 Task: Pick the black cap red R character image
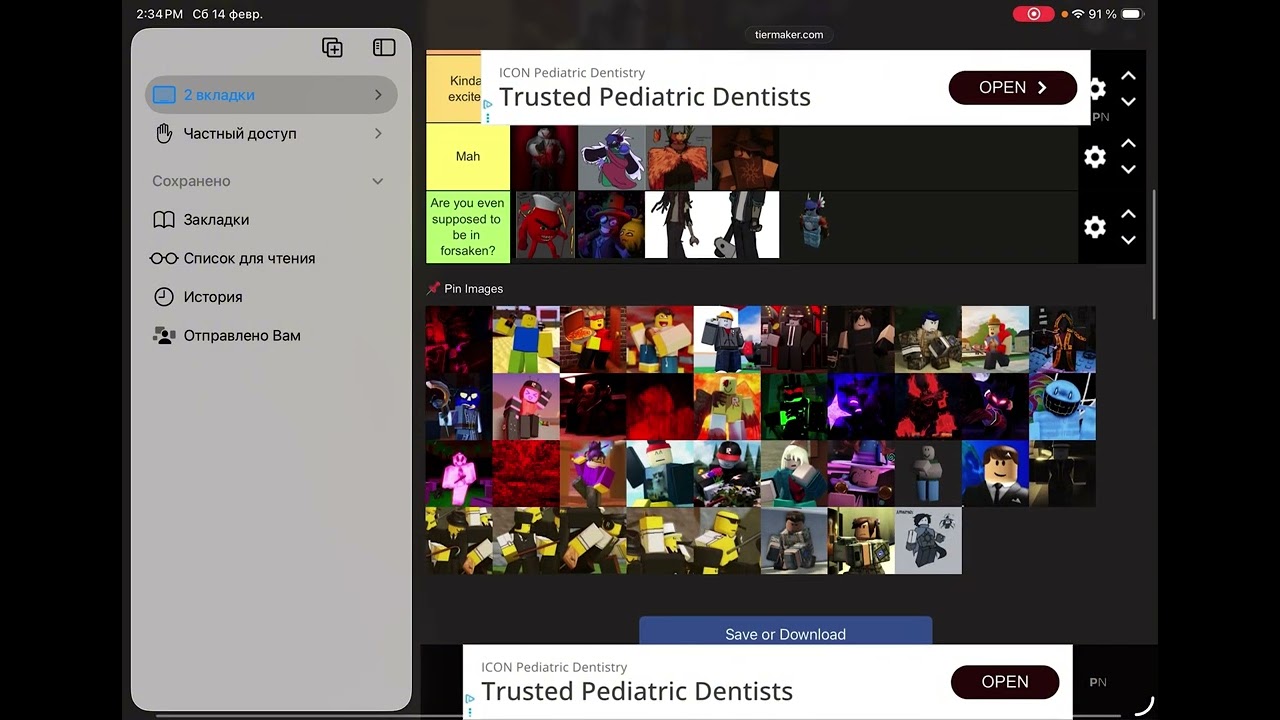(727, 473)
